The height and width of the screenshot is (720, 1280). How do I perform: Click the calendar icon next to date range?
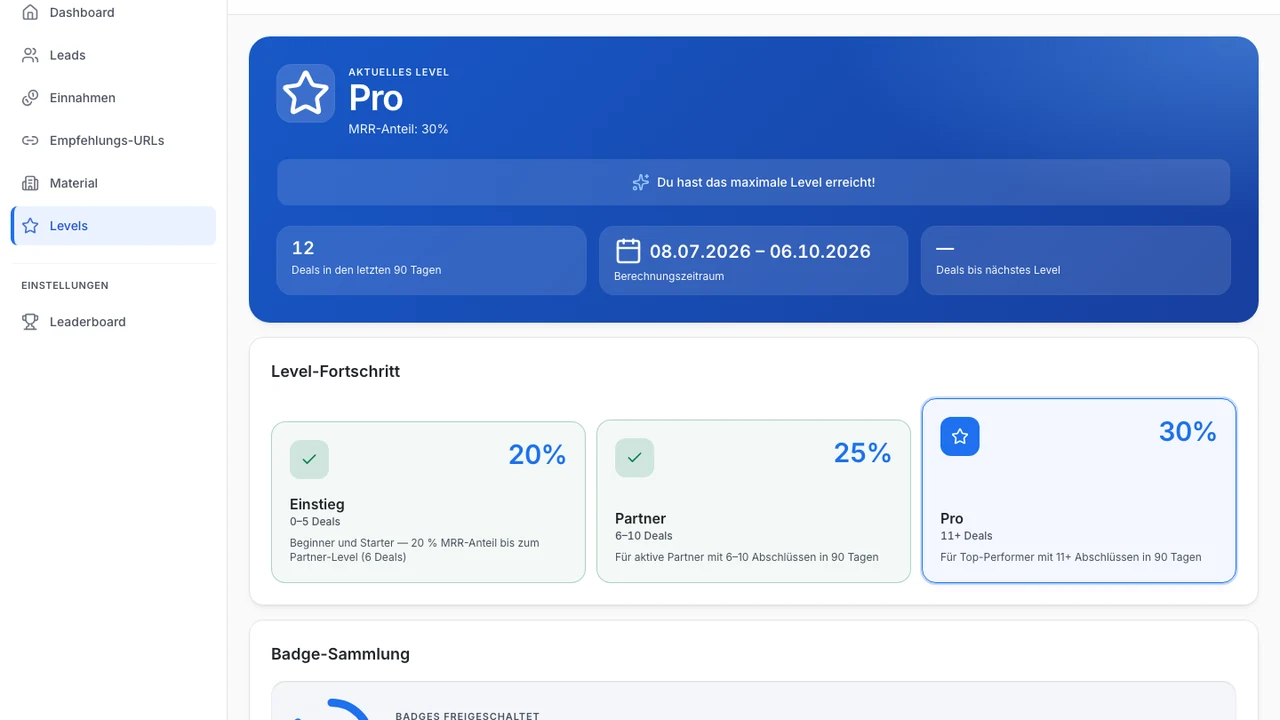pos(628,251)
